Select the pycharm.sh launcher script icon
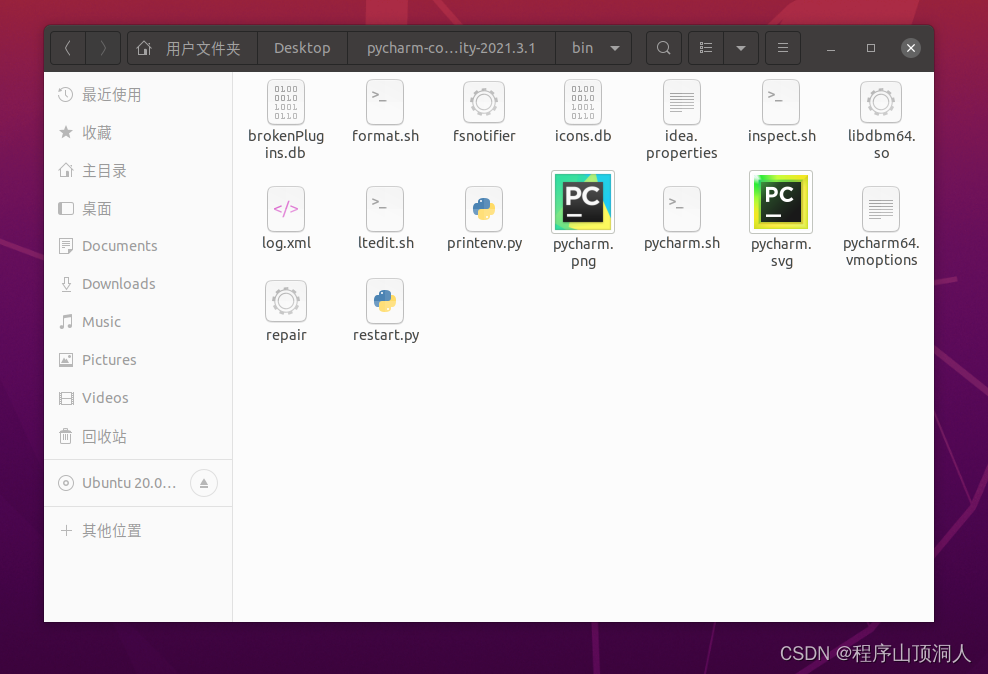The image size is (988, 674). click(x=682, y=208)
